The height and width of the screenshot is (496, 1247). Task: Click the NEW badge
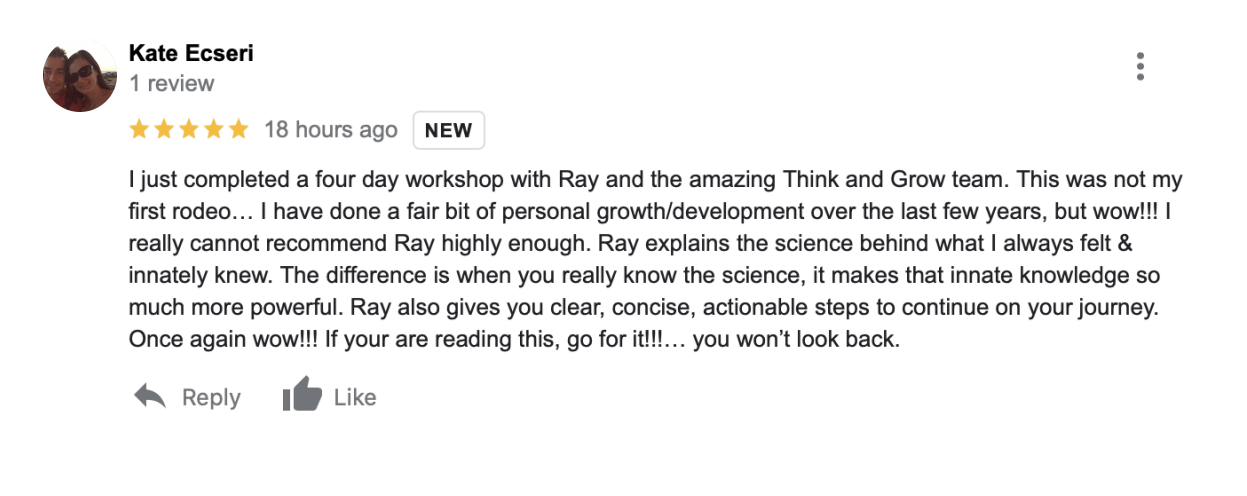coord(449,131)
